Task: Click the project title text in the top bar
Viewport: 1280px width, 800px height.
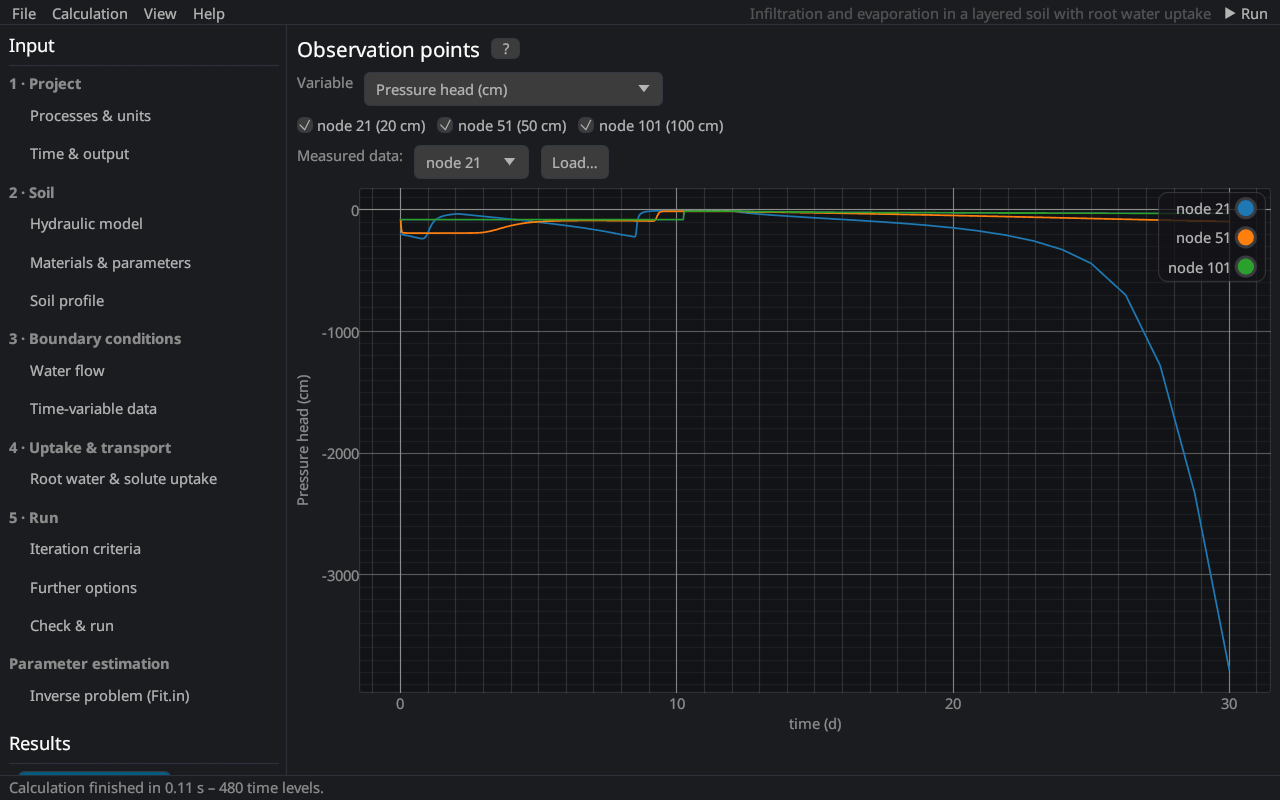Action: [980, 14]
